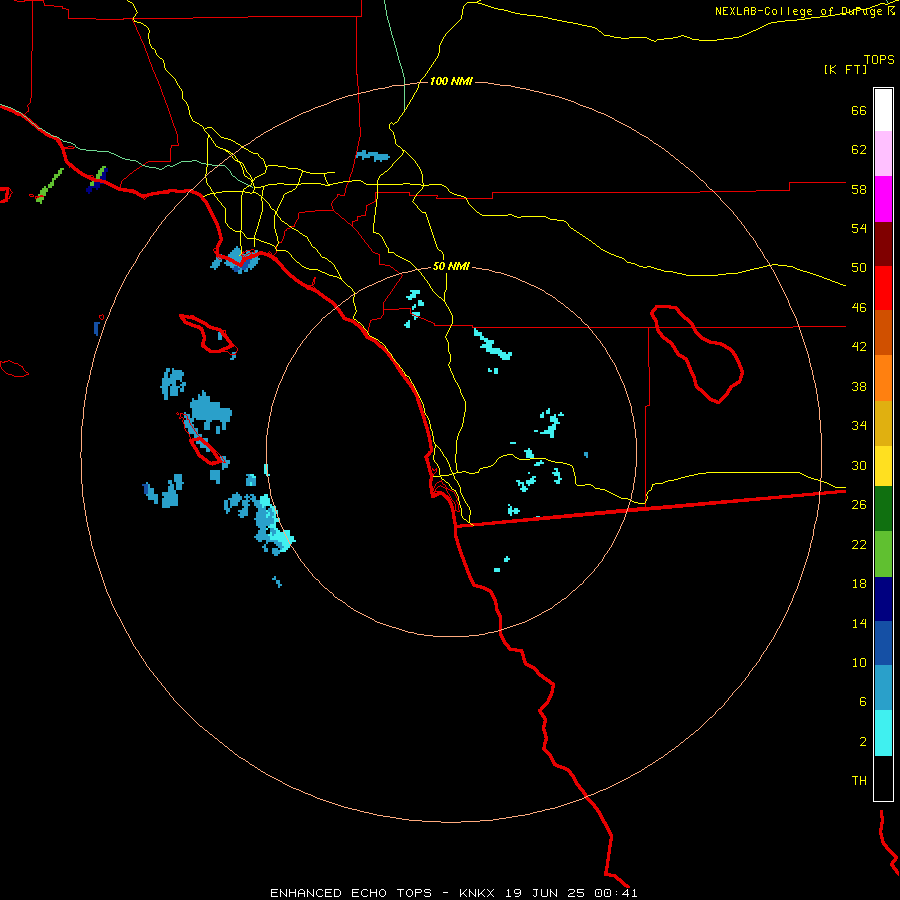Click the 18 legend value
The width and height of the screenshot is (900, 900).
[859, 584]
